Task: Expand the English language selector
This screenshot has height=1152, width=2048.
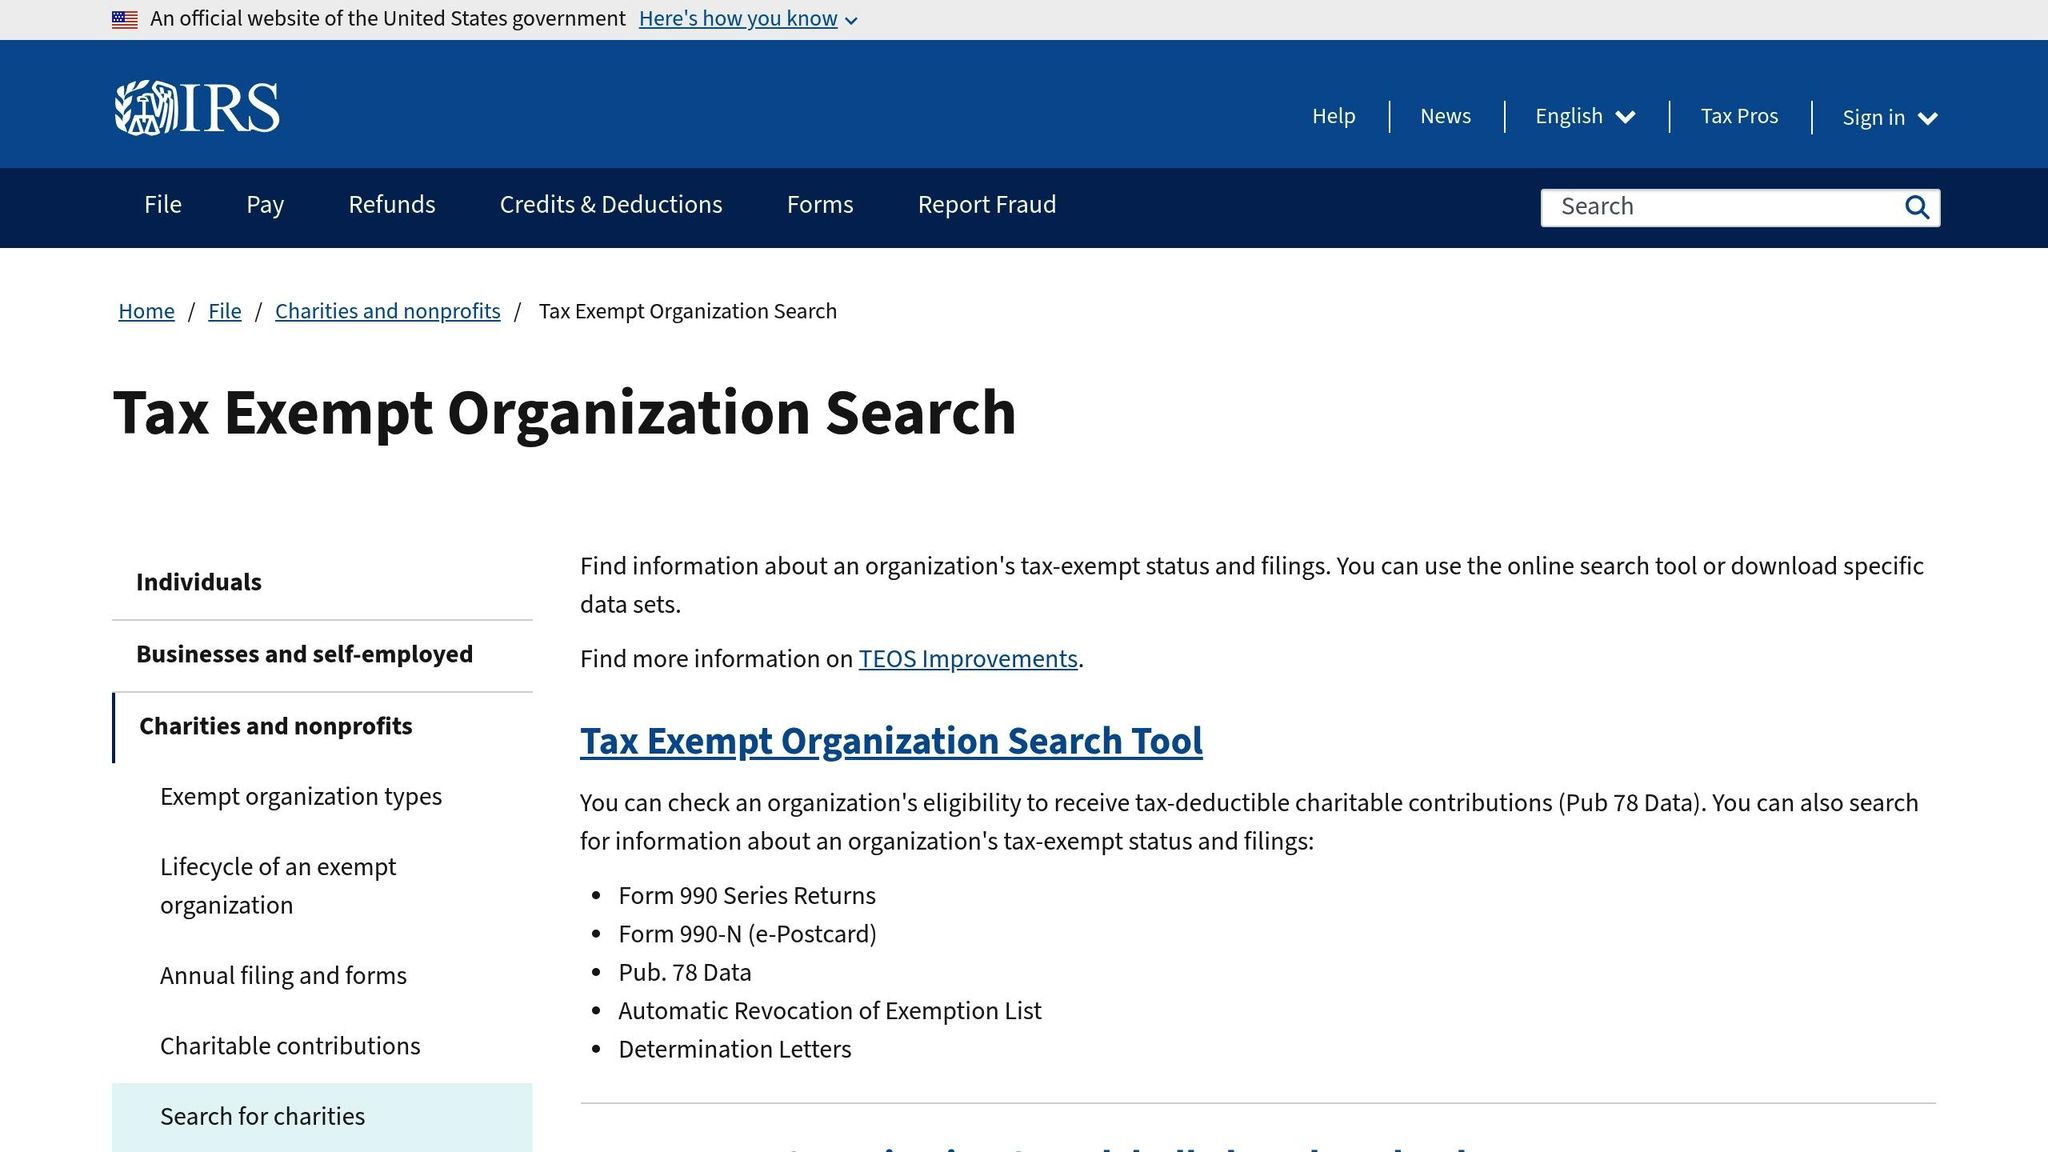Action: tap(1584, 116)
